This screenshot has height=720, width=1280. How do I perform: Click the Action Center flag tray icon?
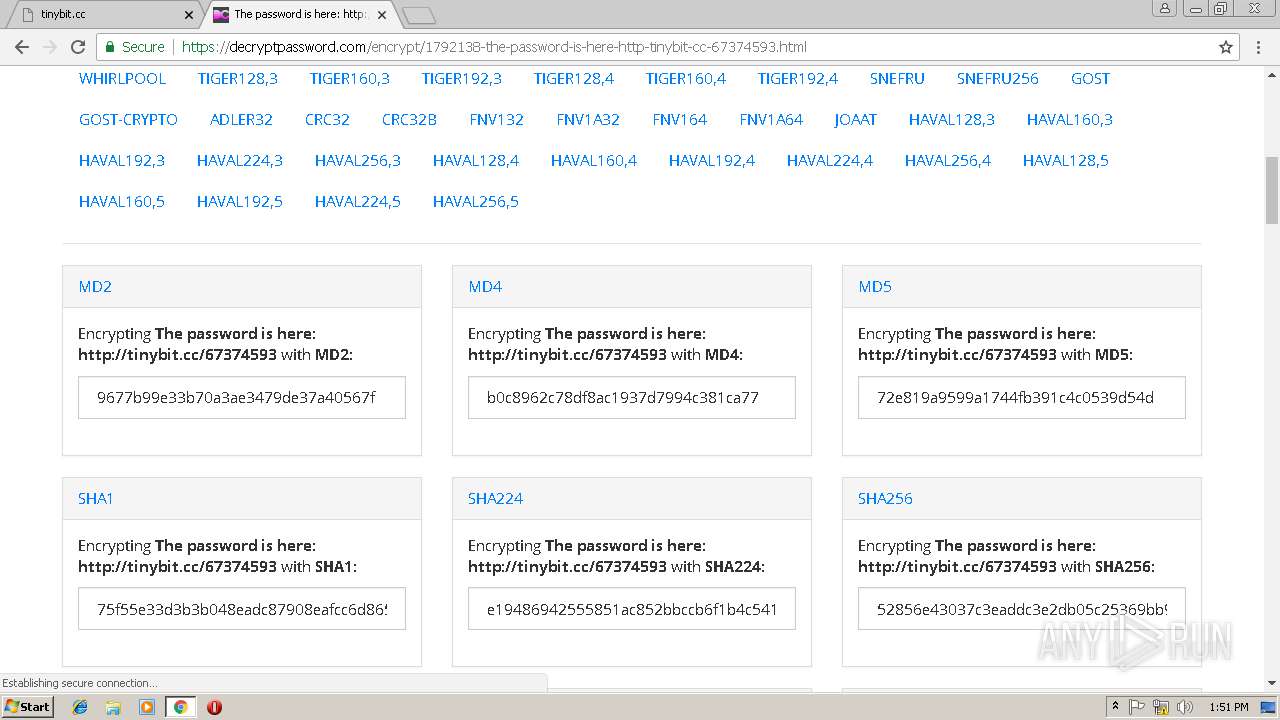point(1137,707)
